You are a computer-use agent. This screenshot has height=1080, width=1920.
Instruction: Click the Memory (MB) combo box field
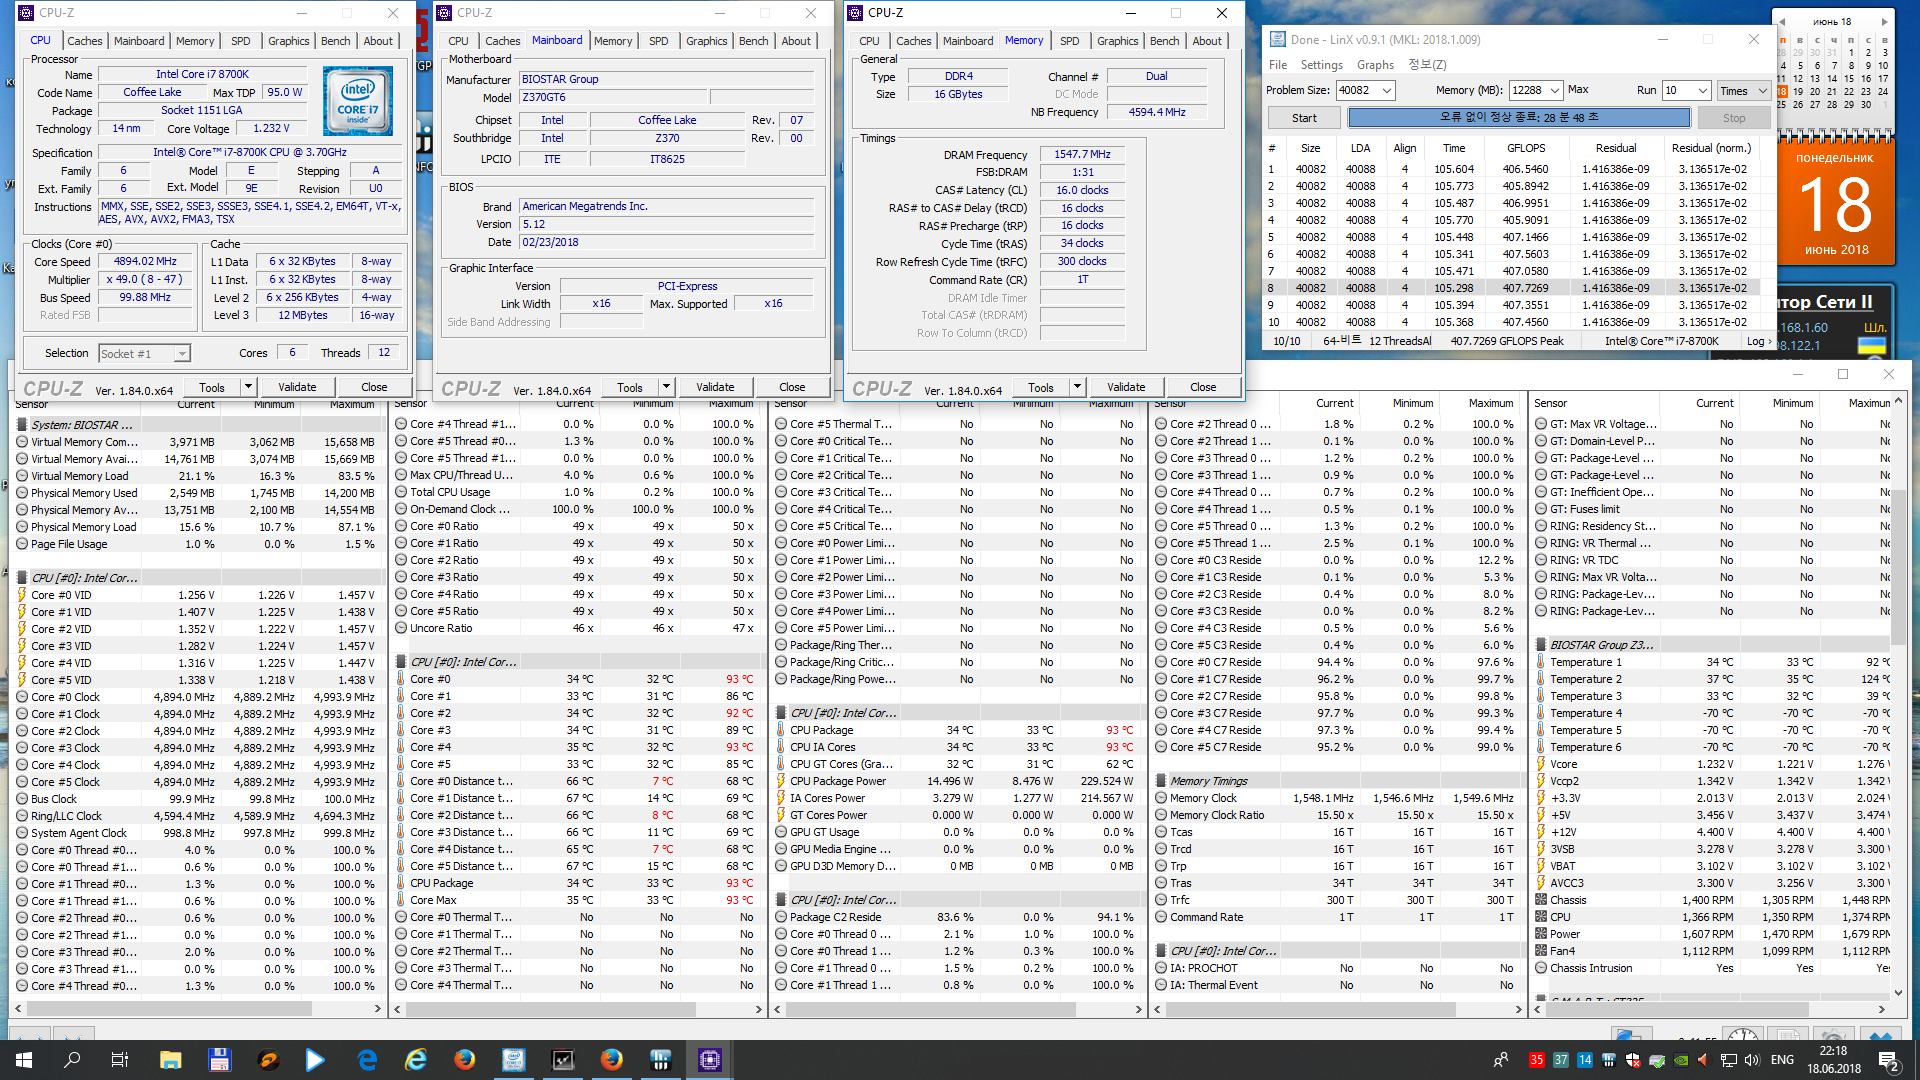pyautogui.click(x=1528, y=90)
